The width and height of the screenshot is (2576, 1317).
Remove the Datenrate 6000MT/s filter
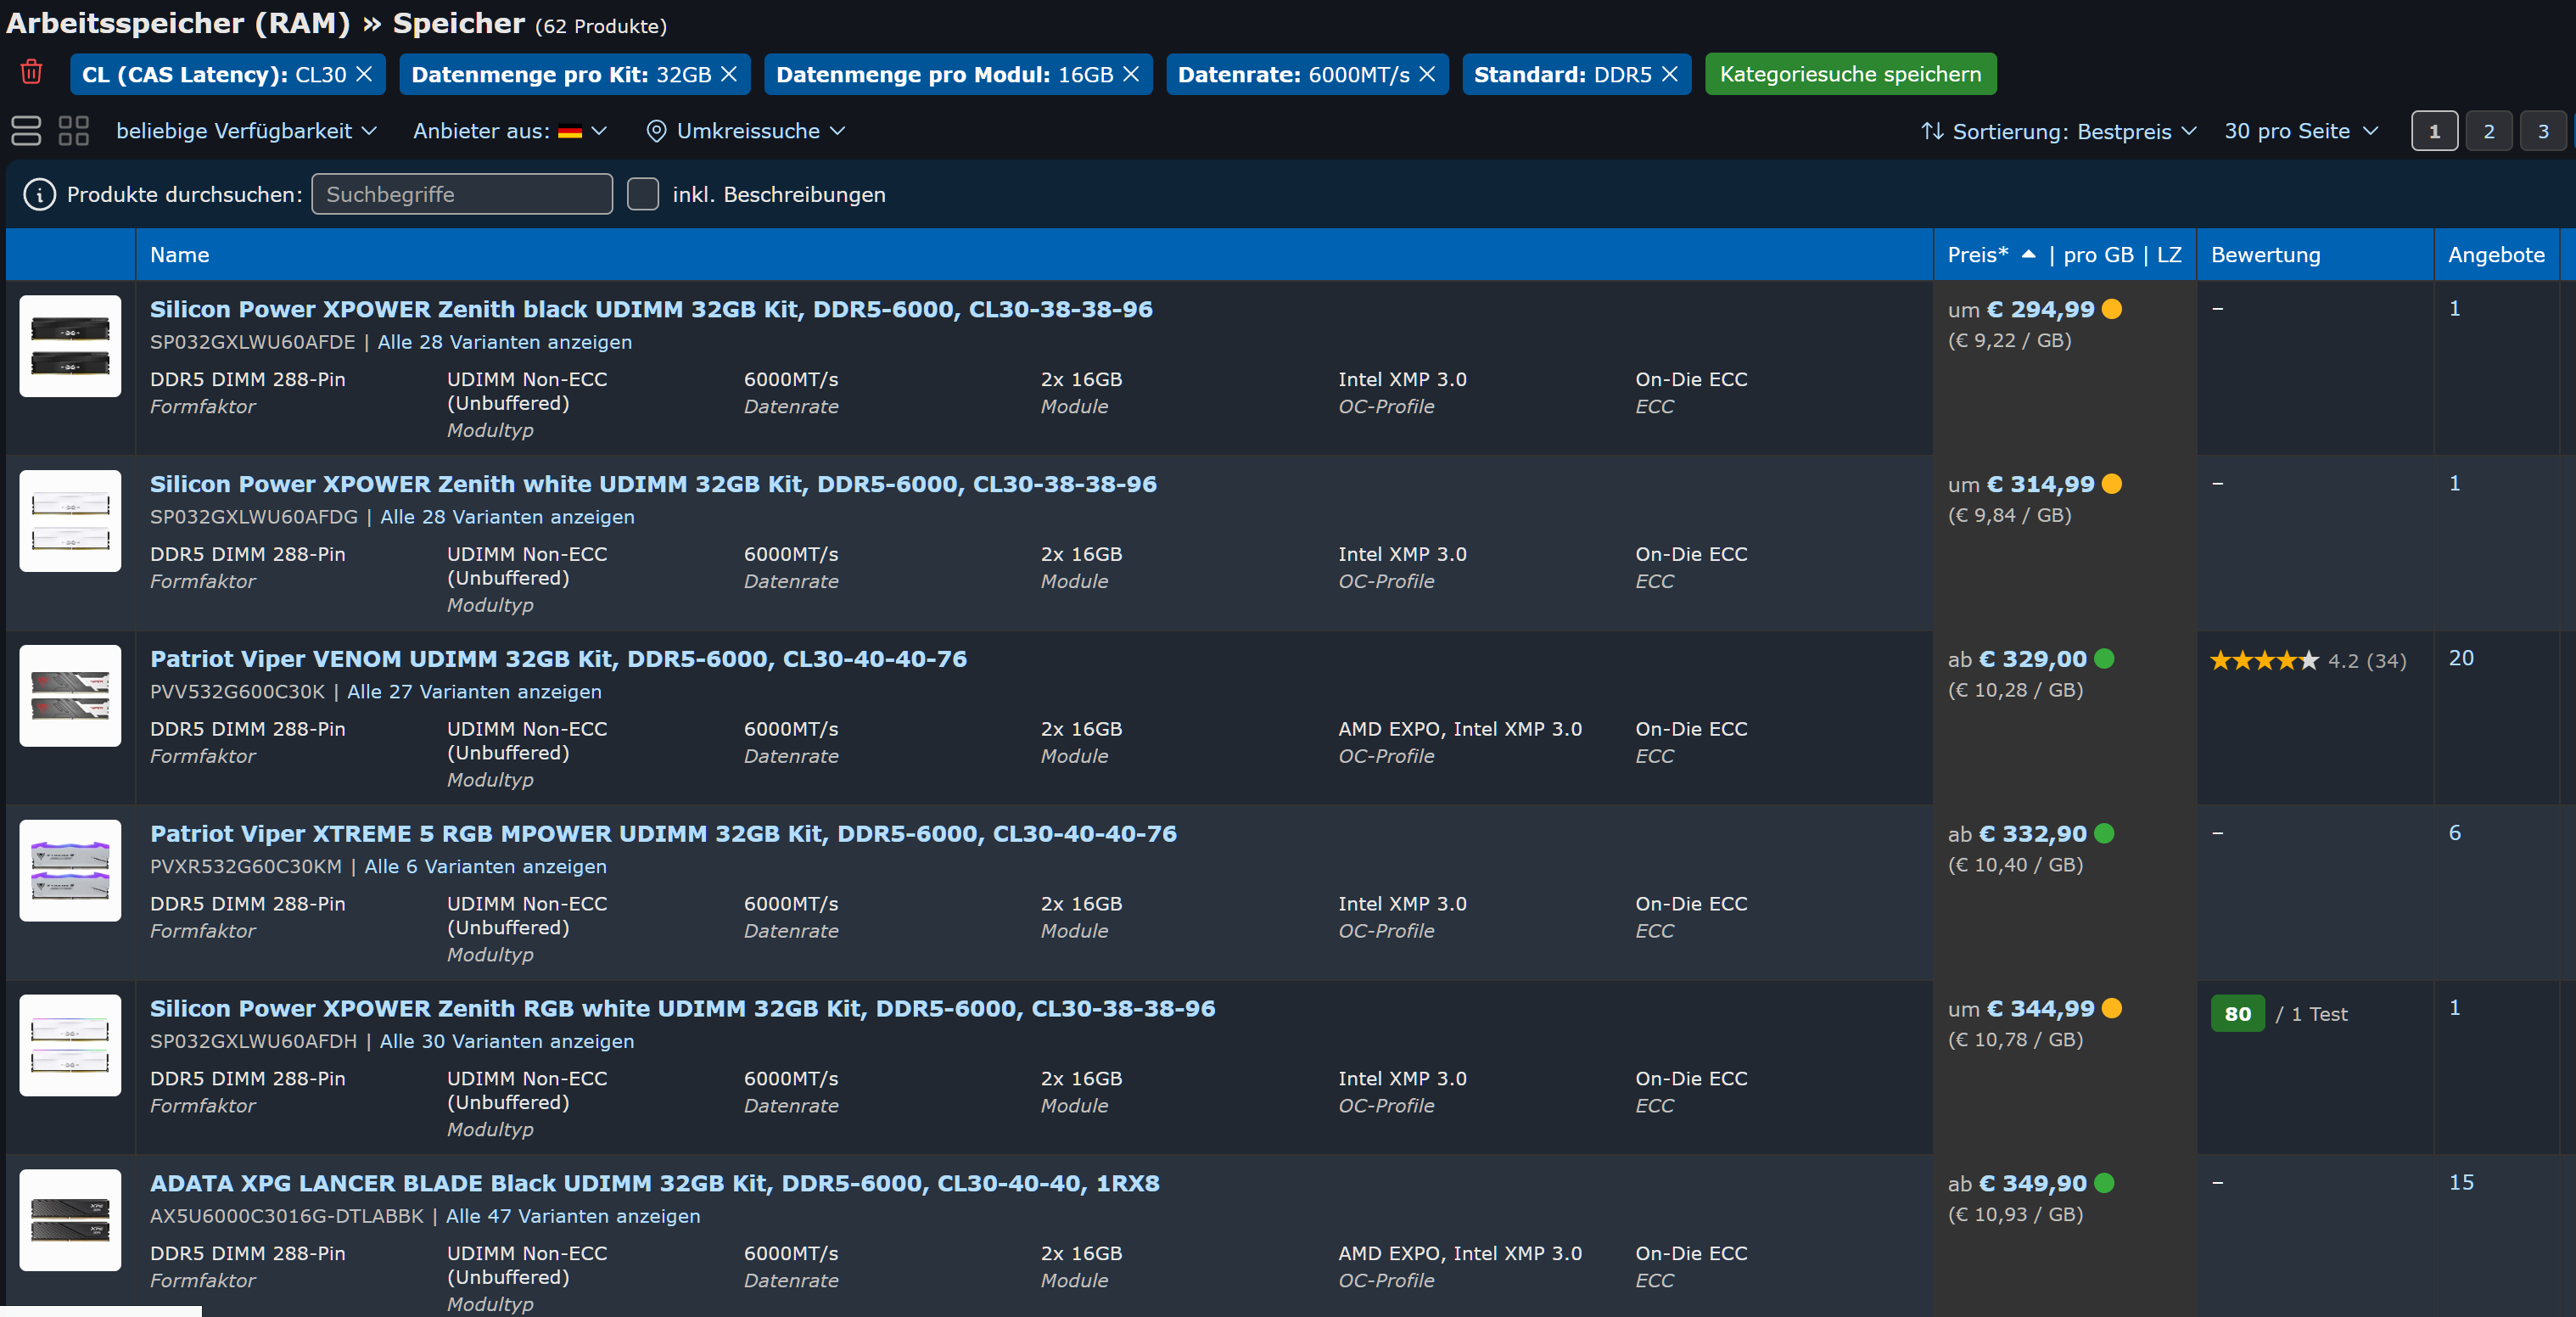tap(1427, 74)
